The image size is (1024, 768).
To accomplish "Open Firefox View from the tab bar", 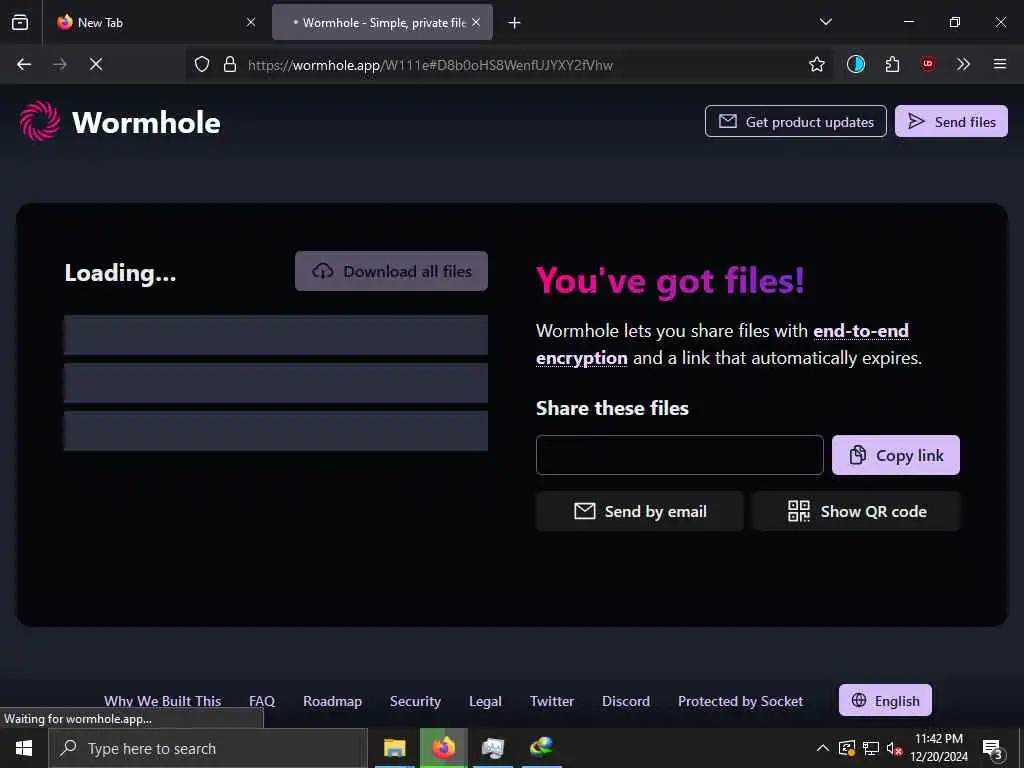I will [20, 22].
